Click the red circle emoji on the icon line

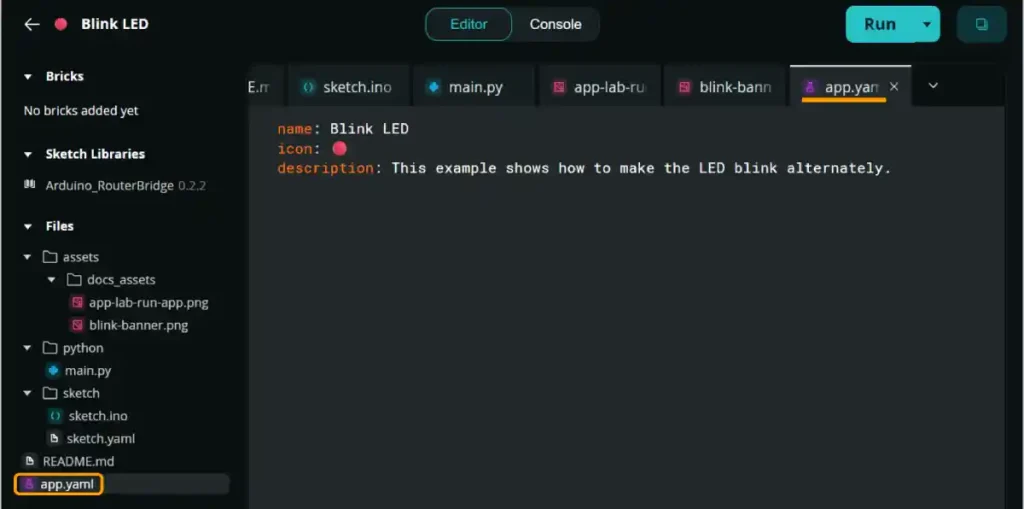tap(339, 148)
